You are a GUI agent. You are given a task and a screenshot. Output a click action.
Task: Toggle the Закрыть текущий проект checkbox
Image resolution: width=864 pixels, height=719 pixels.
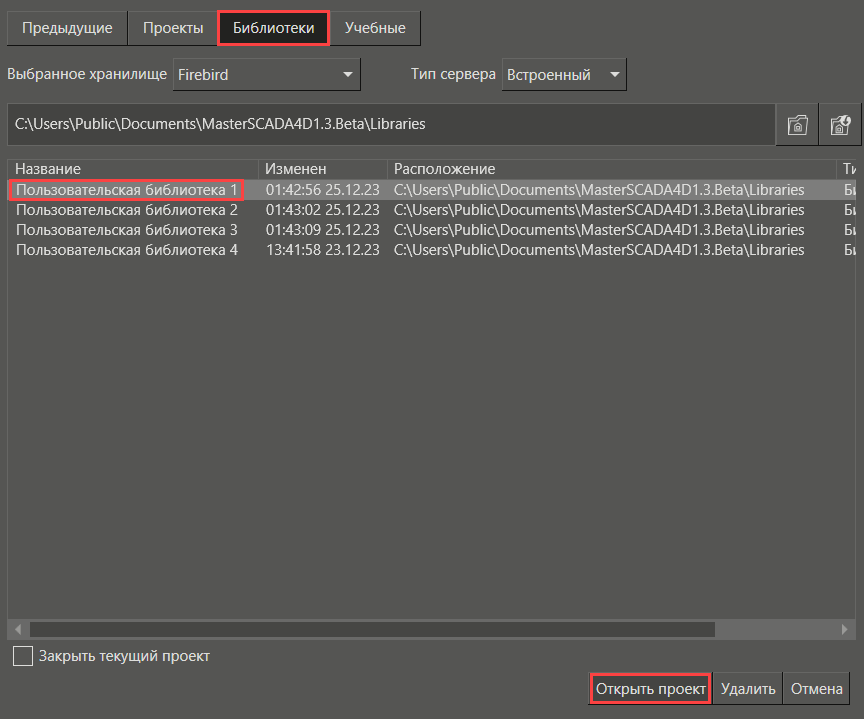coord(22,656)
